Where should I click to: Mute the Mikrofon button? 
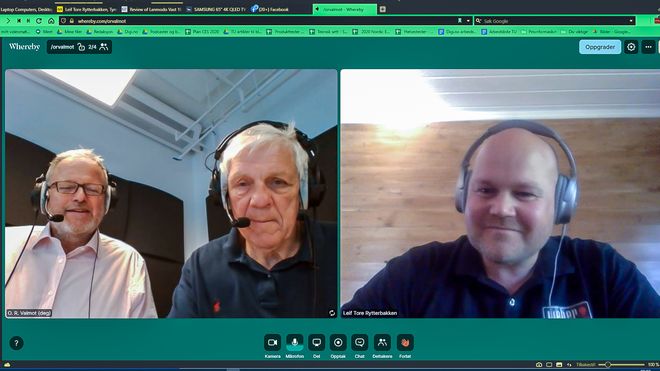(x=295, y=342)
